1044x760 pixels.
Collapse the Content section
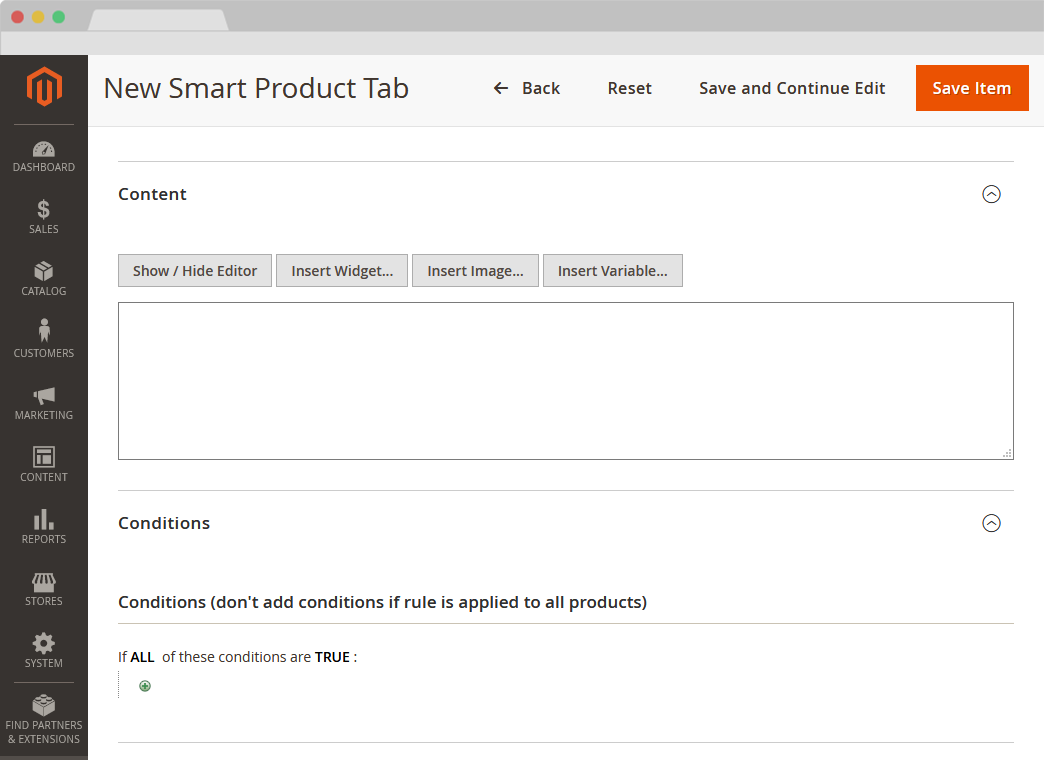pos(991,195)
